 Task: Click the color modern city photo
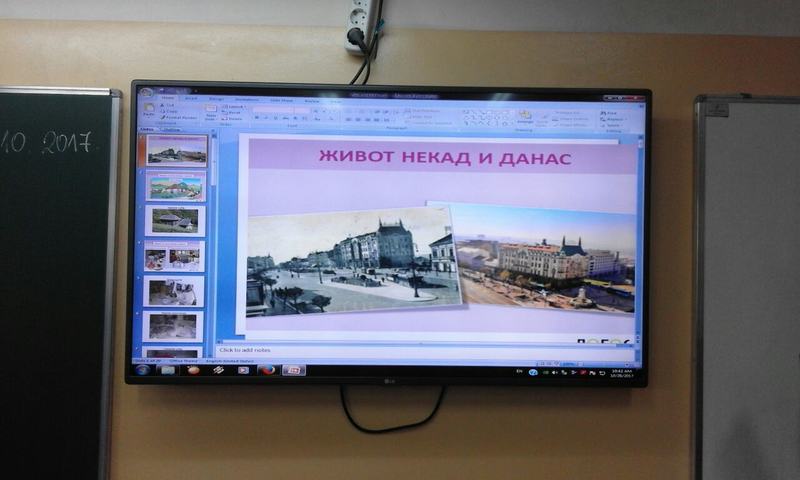coord(545,260)
